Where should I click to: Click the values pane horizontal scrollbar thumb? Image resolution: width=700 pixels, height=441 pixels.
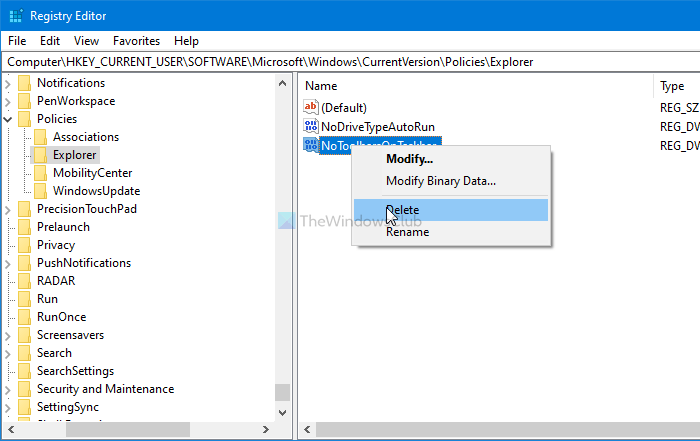(508, 429)
